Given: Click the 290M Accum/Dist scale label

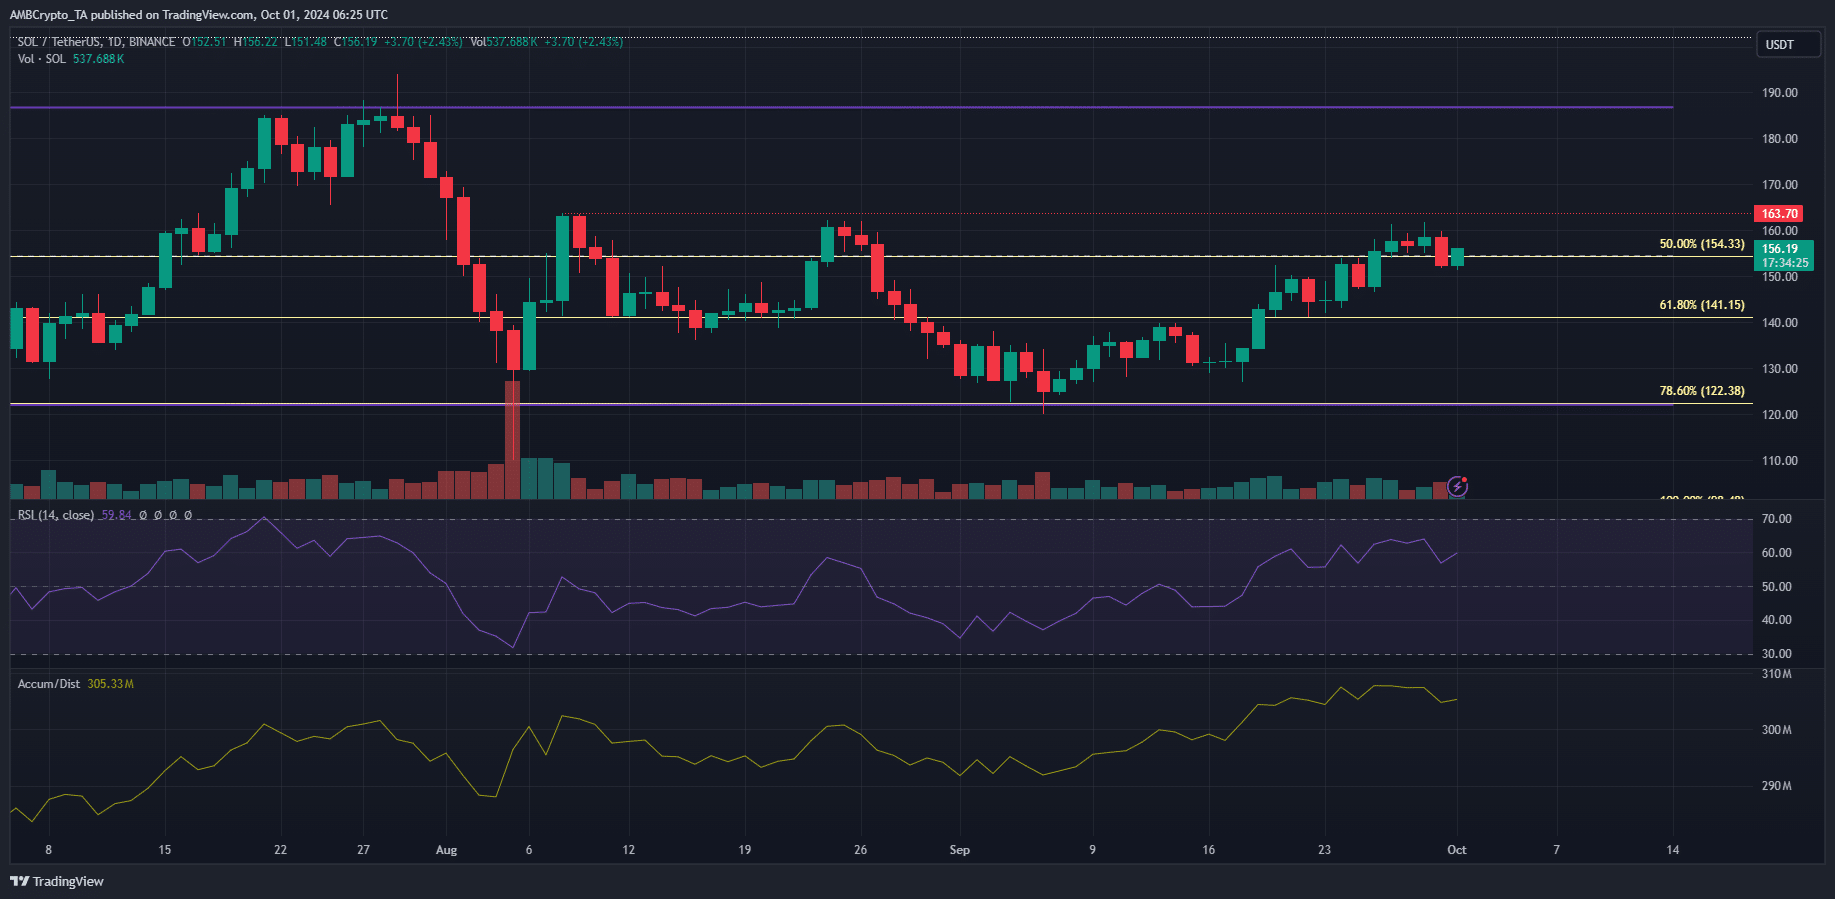Looking at the screenshot, I should click(1776, 786).
